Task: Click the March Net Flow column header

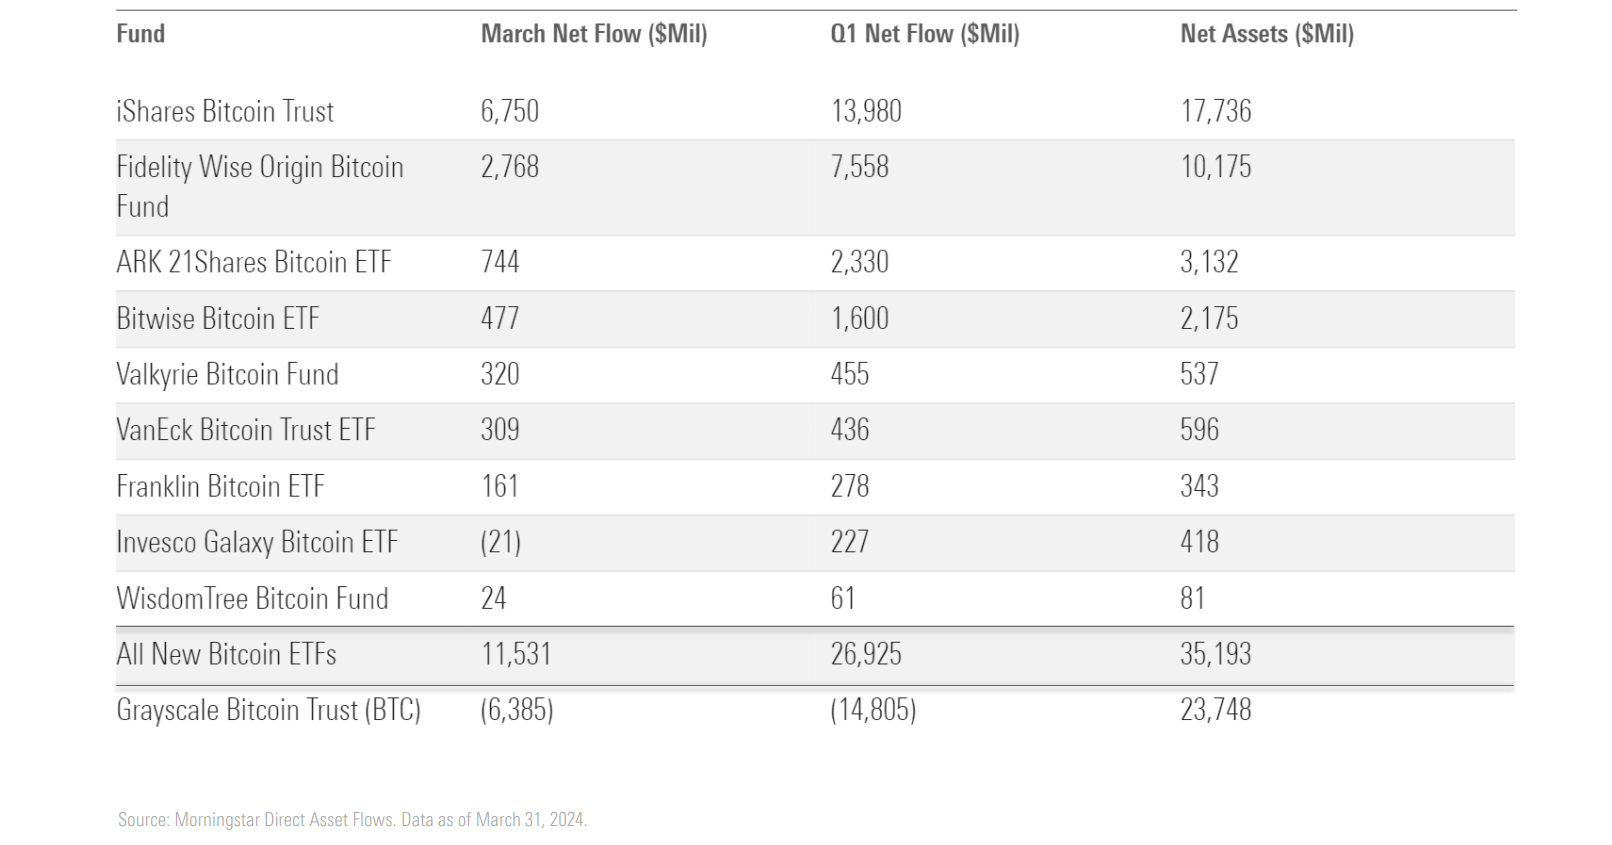Action: click(x=594, y=34)
